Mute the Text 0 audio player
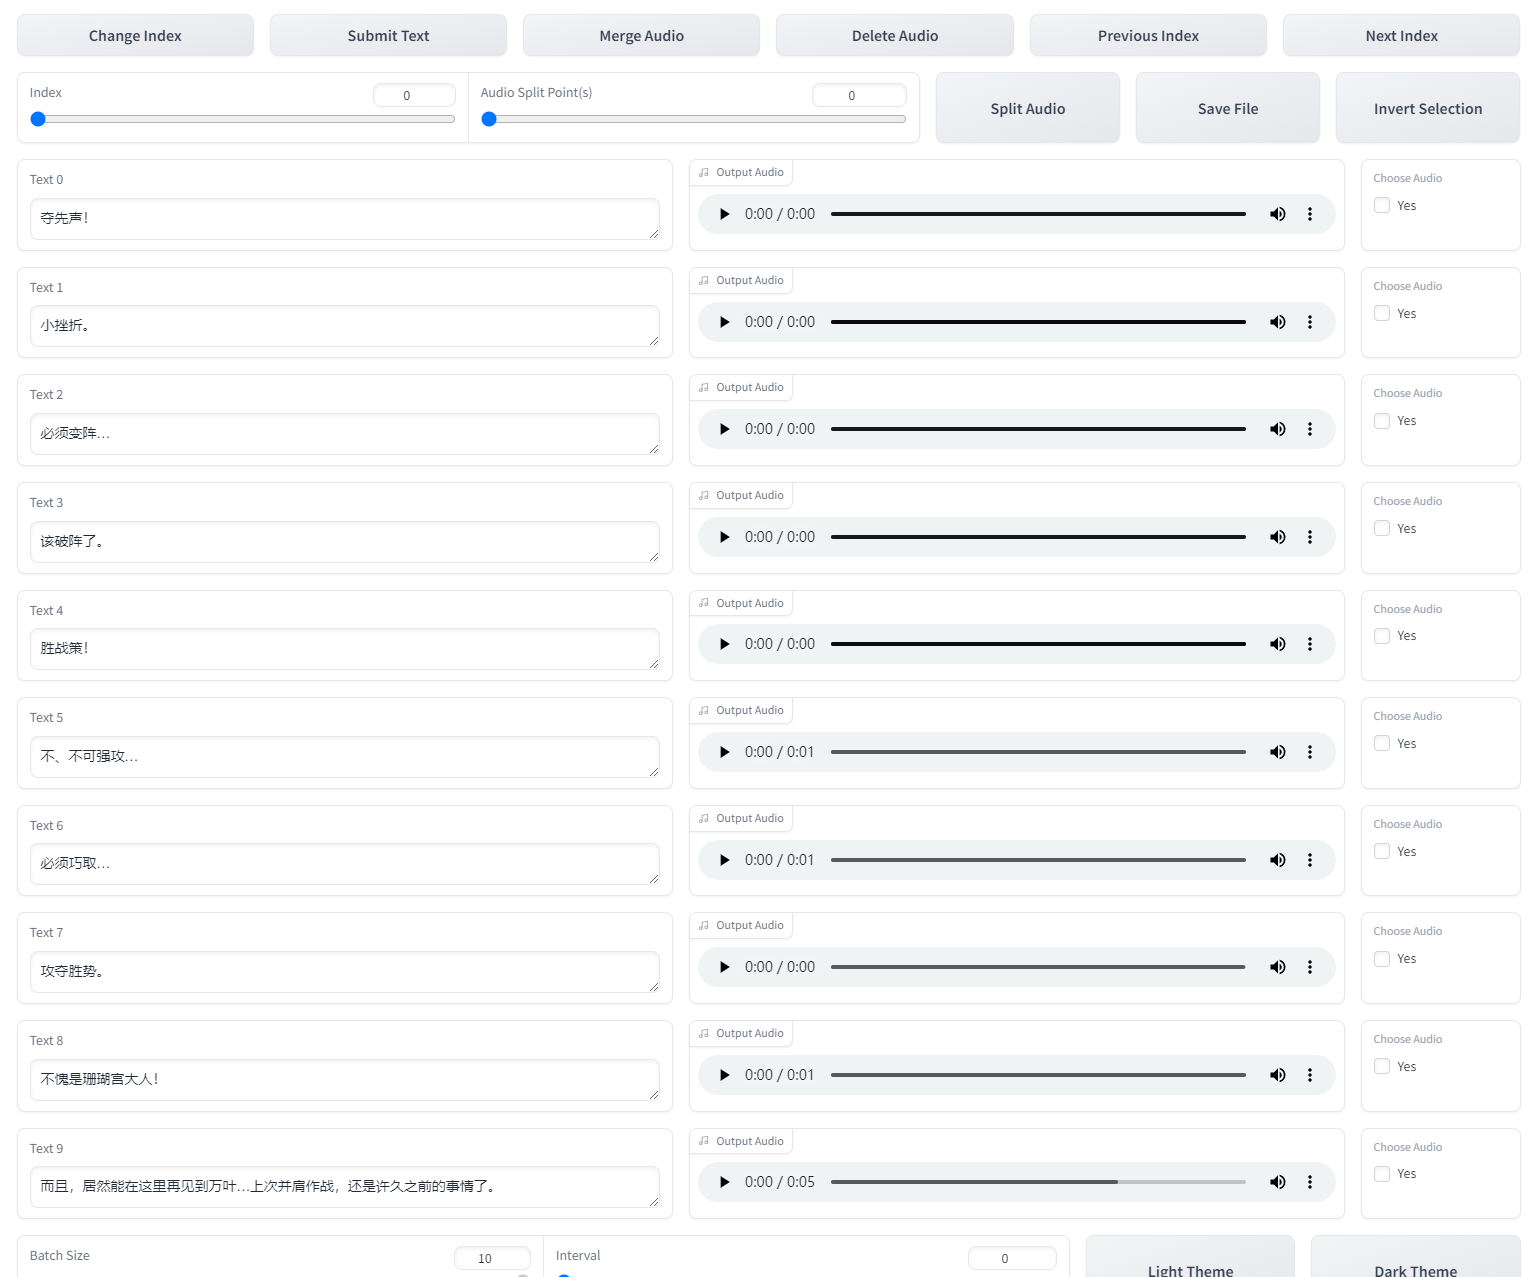This screenshot has height=1277, width=1533. 1278,214
